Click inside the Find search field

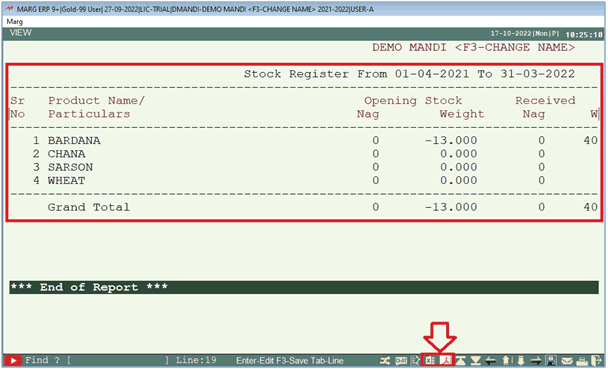point(117,360)
